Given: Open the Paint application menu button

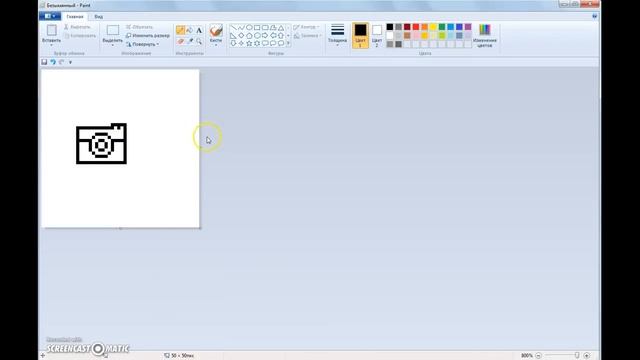Looking at the screenshot, I should tap(50, 16).
